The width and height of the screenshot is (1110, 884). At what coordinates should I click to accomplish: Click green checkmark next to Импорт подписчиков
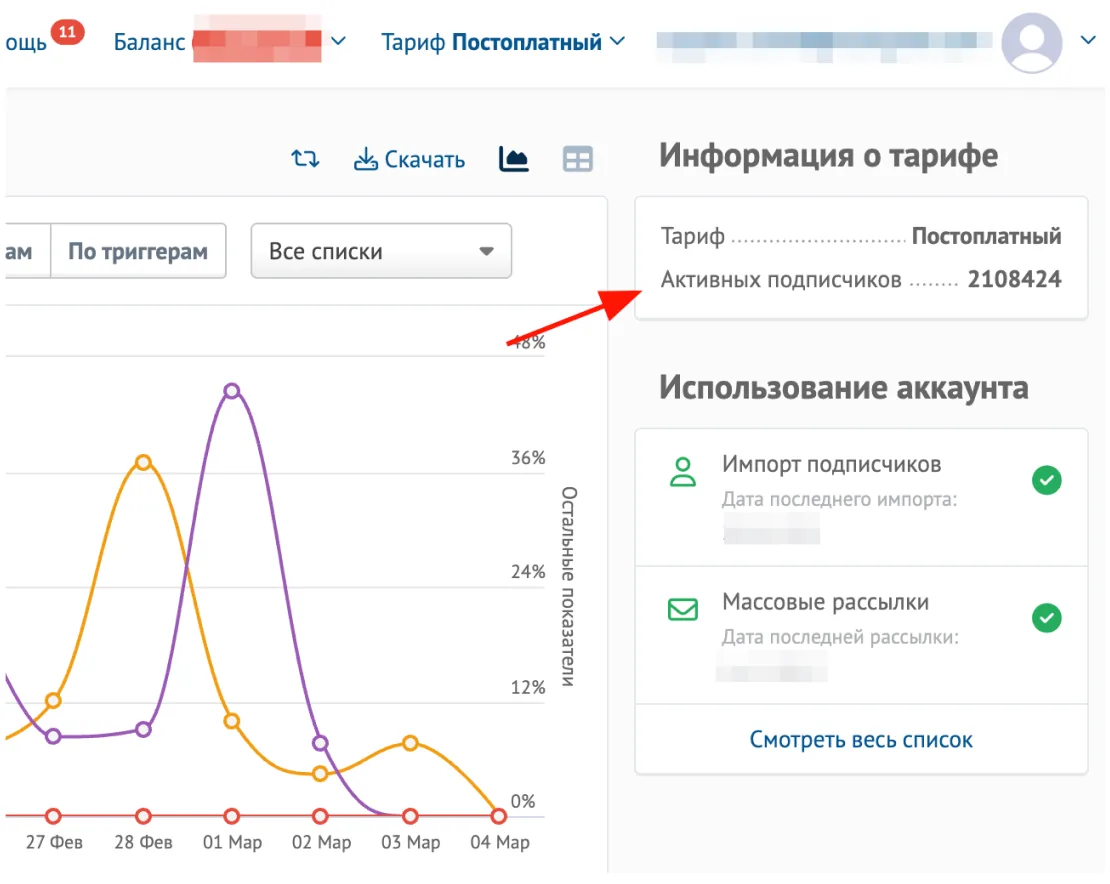(1046, 481)
